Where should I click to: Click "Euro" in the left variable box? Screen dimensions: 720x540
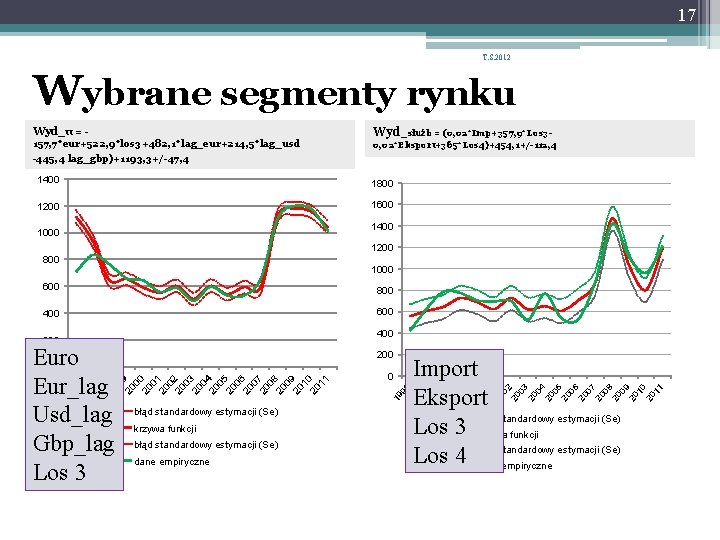(56, 357)
